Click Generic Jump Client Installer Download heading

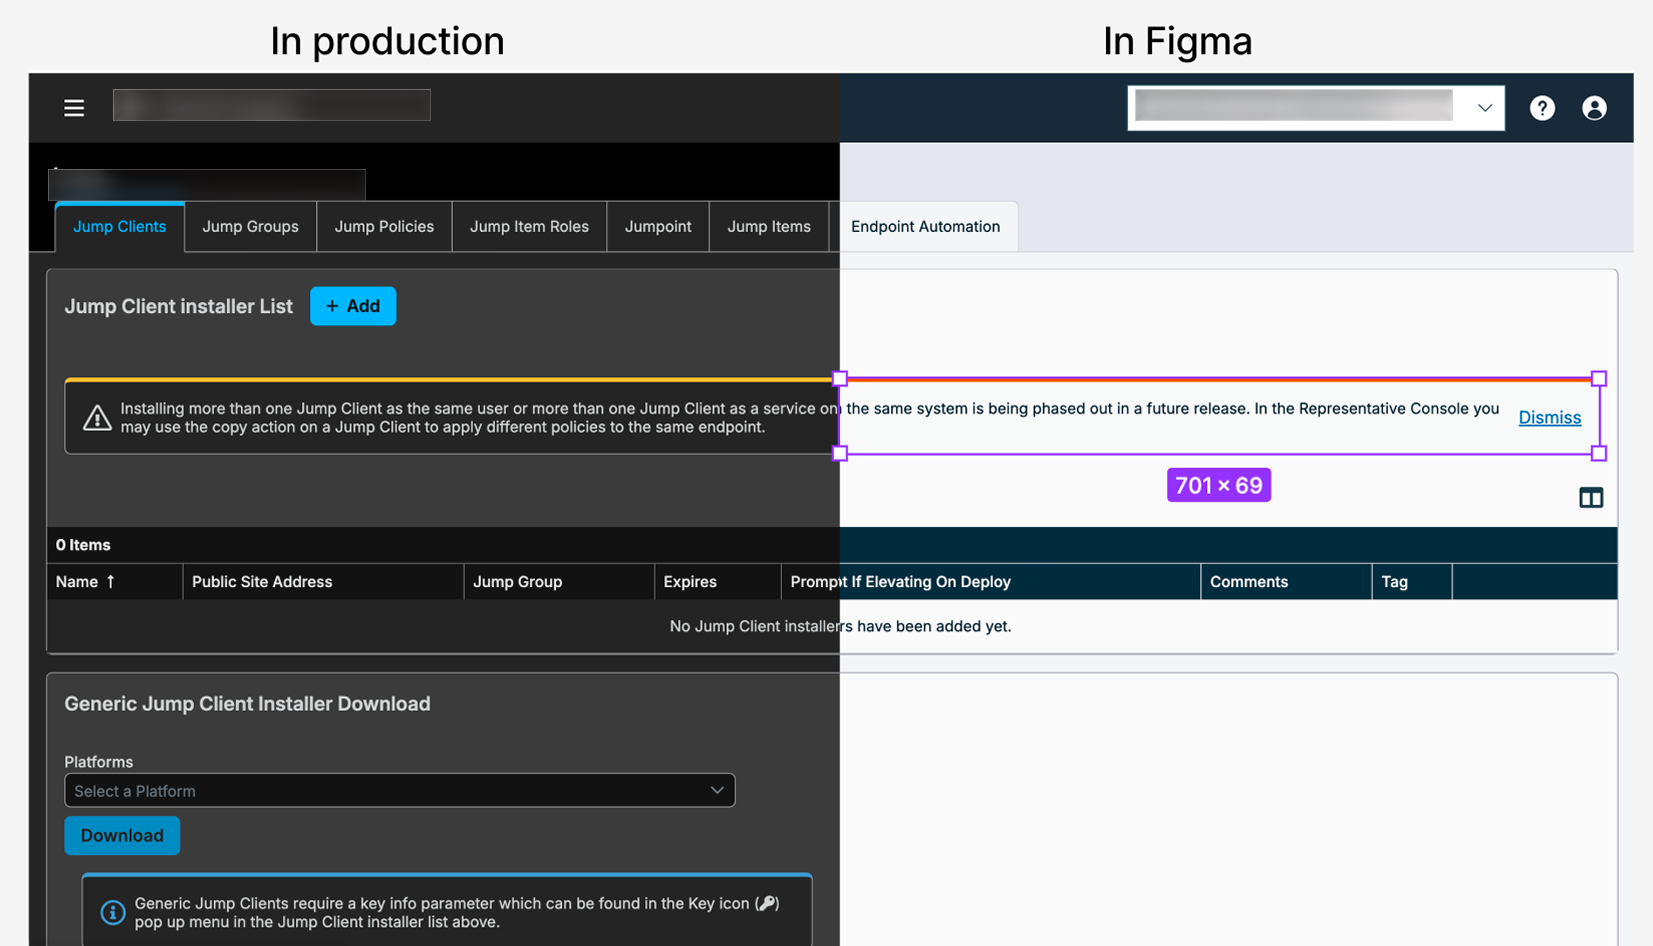(x=247, y=704)
